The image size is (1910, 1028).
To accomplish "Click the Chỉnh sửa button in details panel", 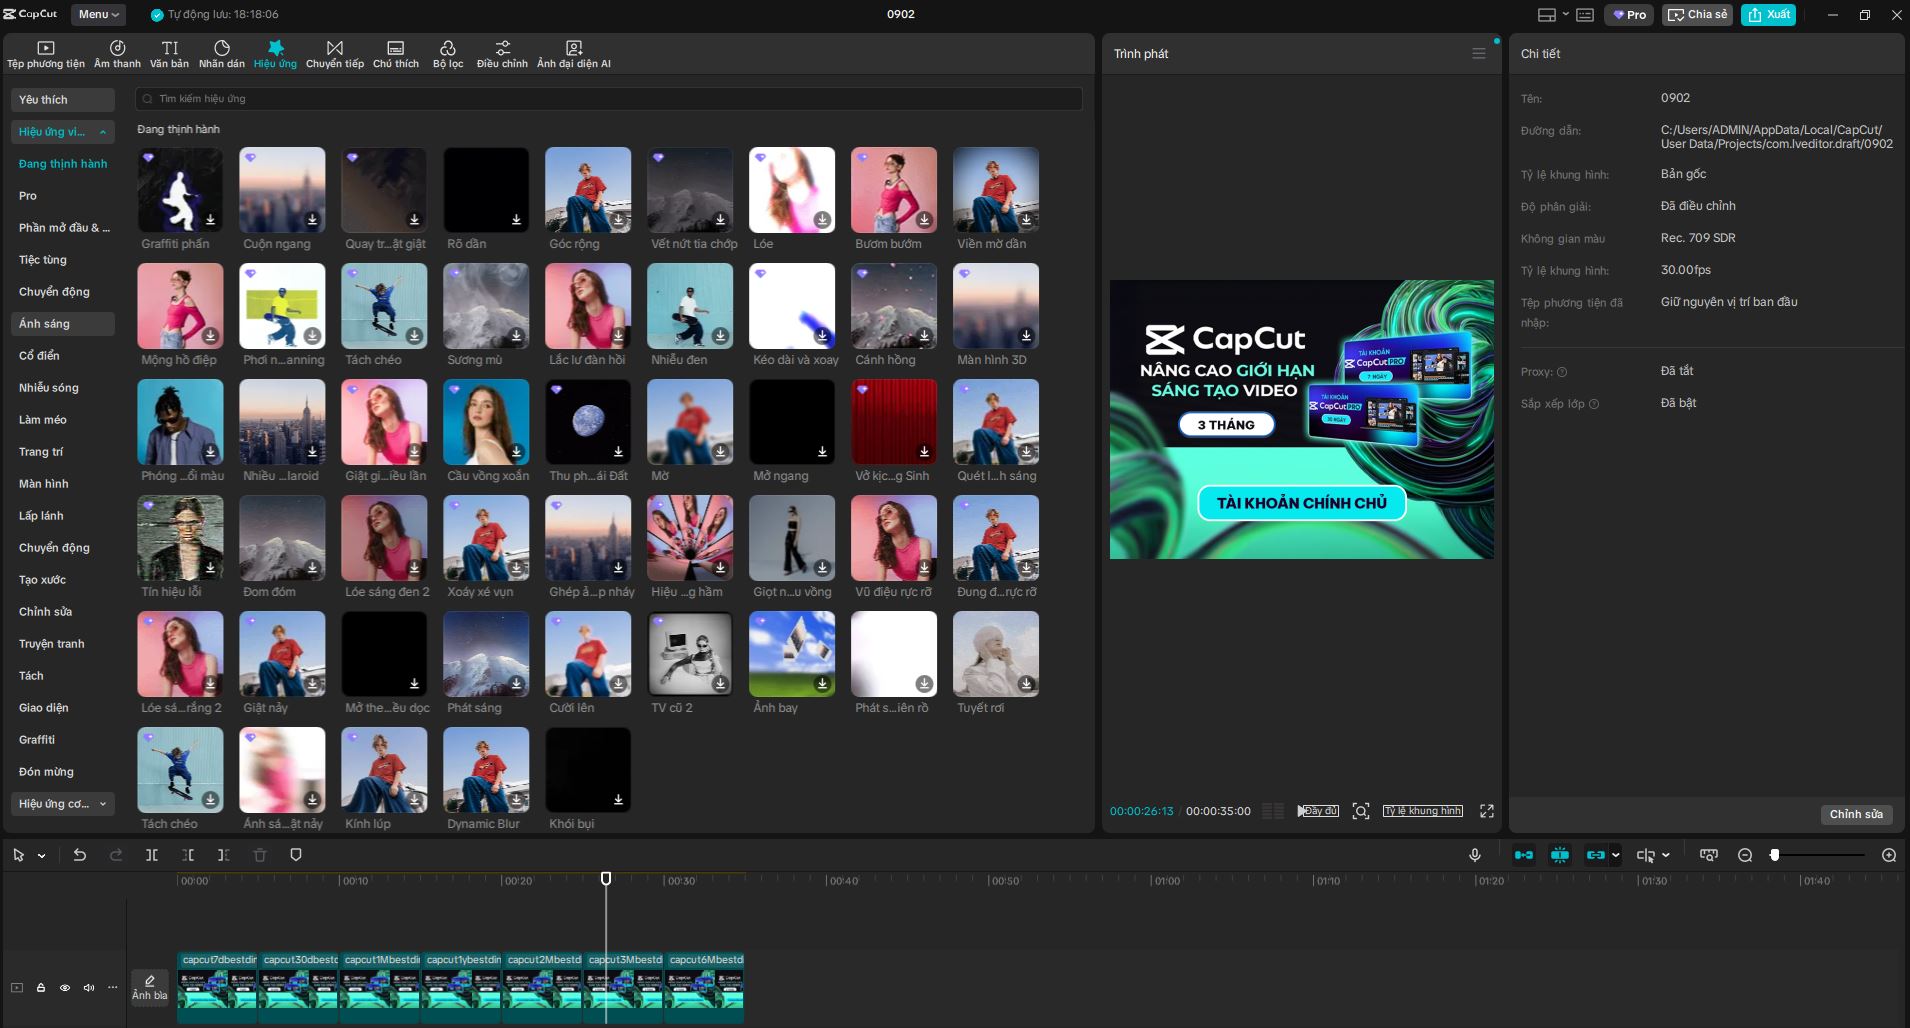I will (1856, 814).
